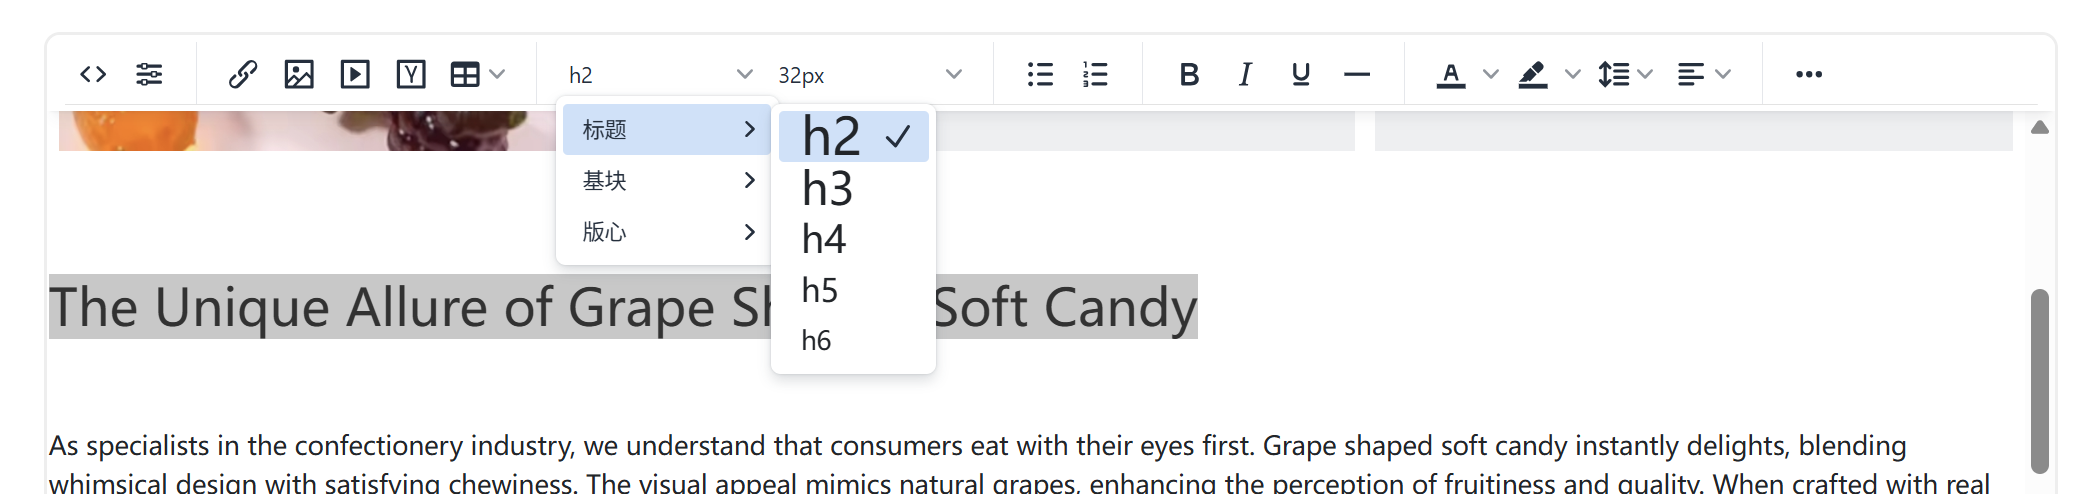Select h3 from the heading submenu
2092x494 pixels.
coord(827,189)
